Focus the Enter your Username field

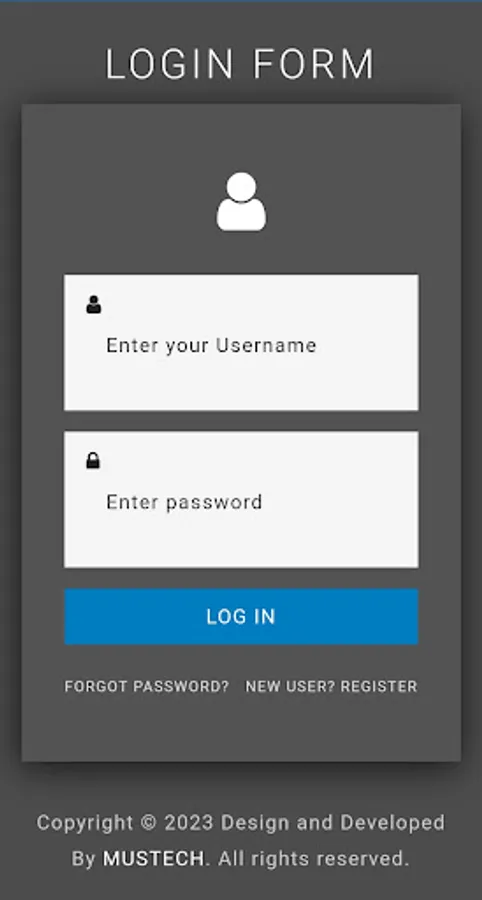[241, 343]
